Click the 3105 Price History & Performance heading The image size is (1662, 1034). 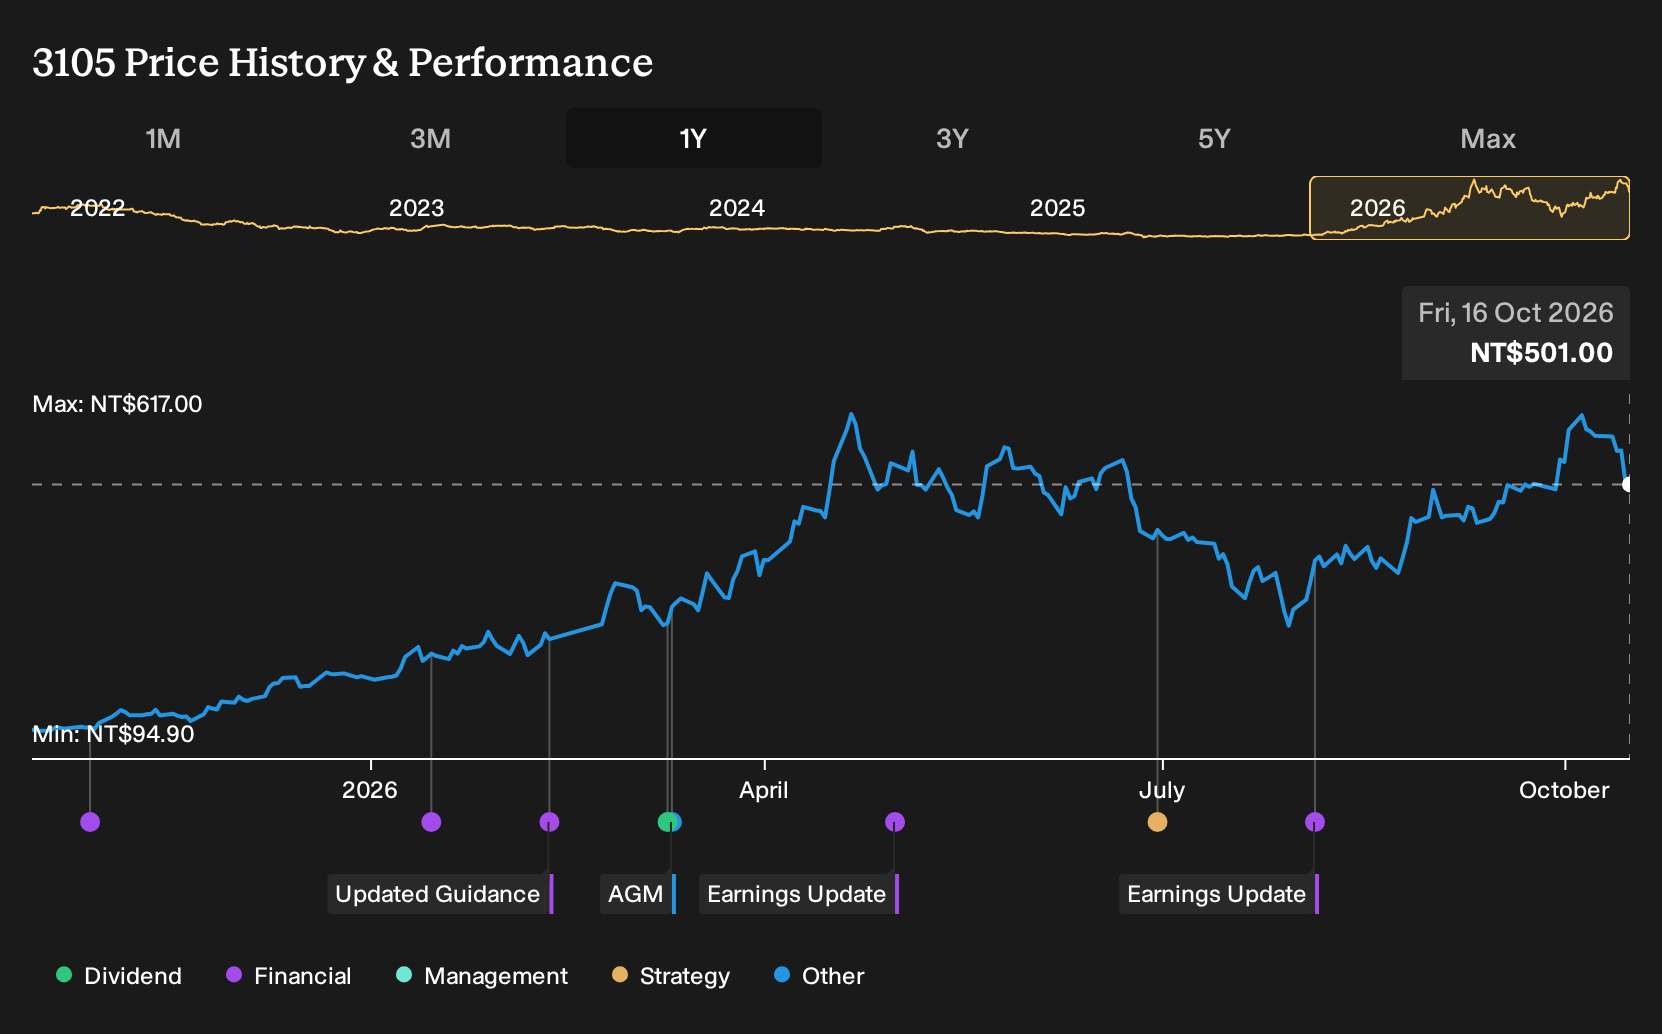click(343, 62)
